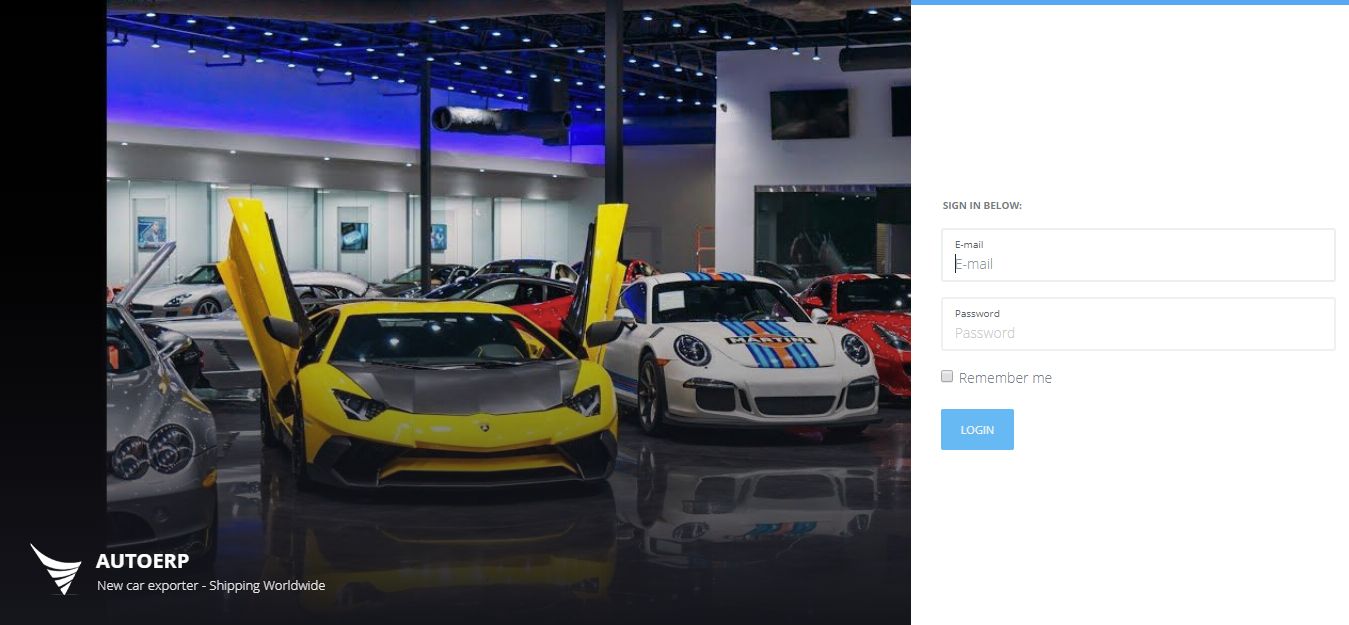The width and height of the screenshot is (1349, 625).
Task: Click the blue LOGIN button
Action: [x=977, y=429]
